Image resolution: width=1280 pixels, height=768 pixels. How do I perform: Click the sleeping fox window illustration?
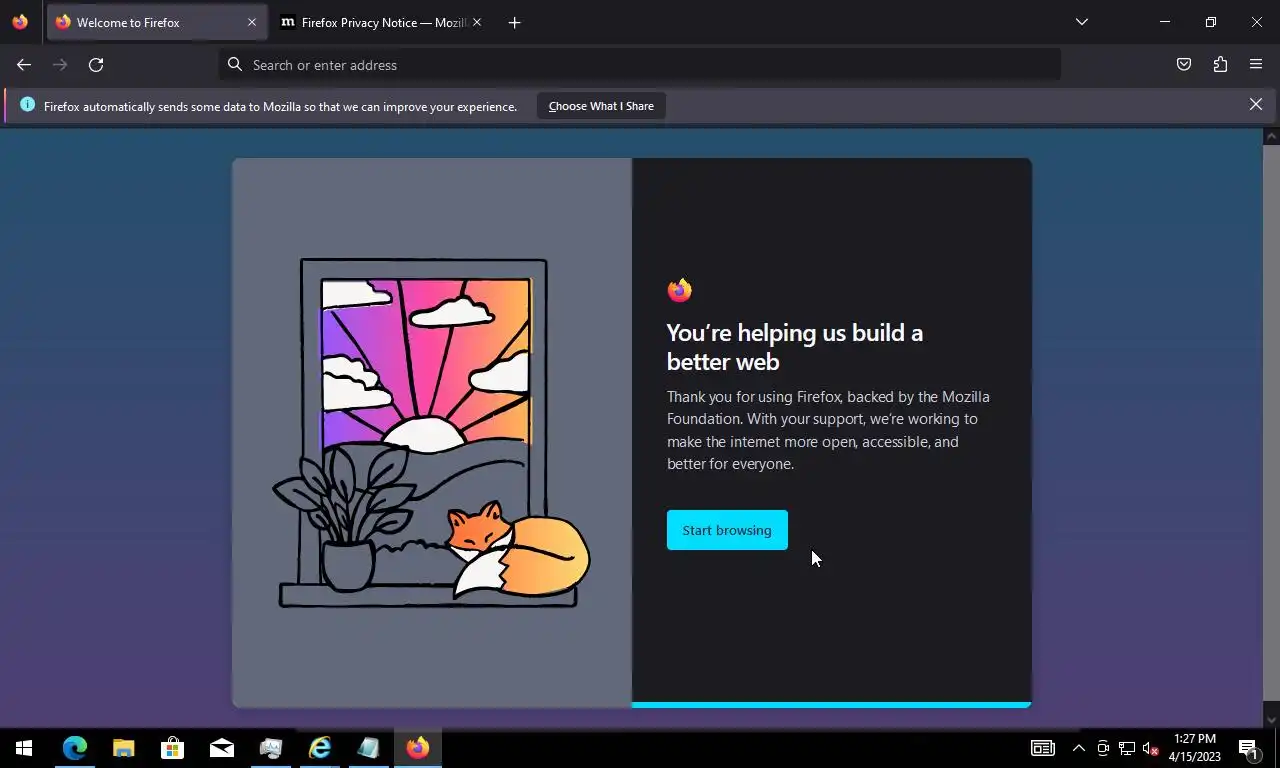pos(432,432)
